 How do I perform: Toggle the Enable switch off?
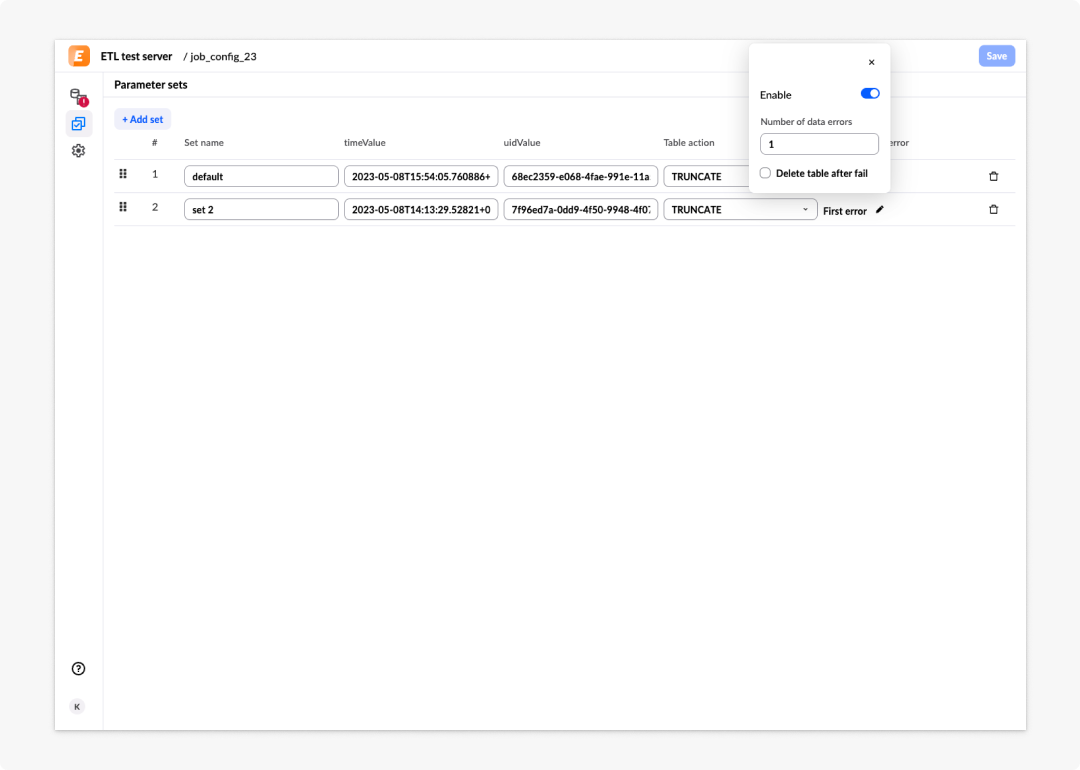(870, 94)
